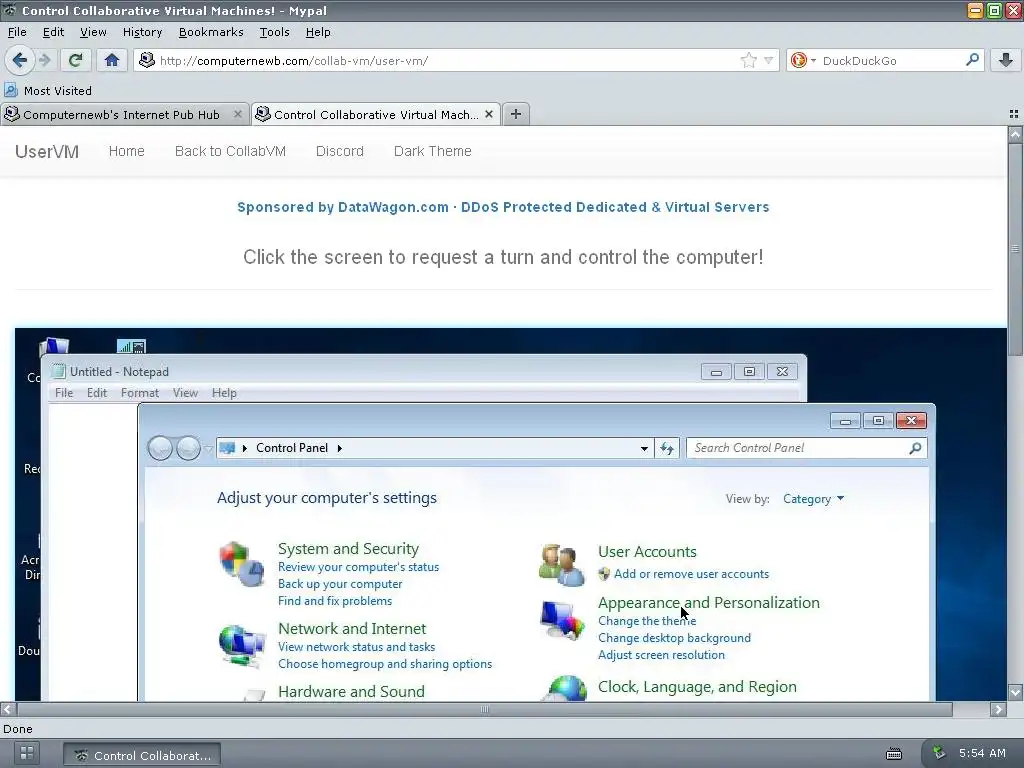1024x768 pixels.
Task: Click the Home link in the UserVM navbar
Action: [127, 151]
